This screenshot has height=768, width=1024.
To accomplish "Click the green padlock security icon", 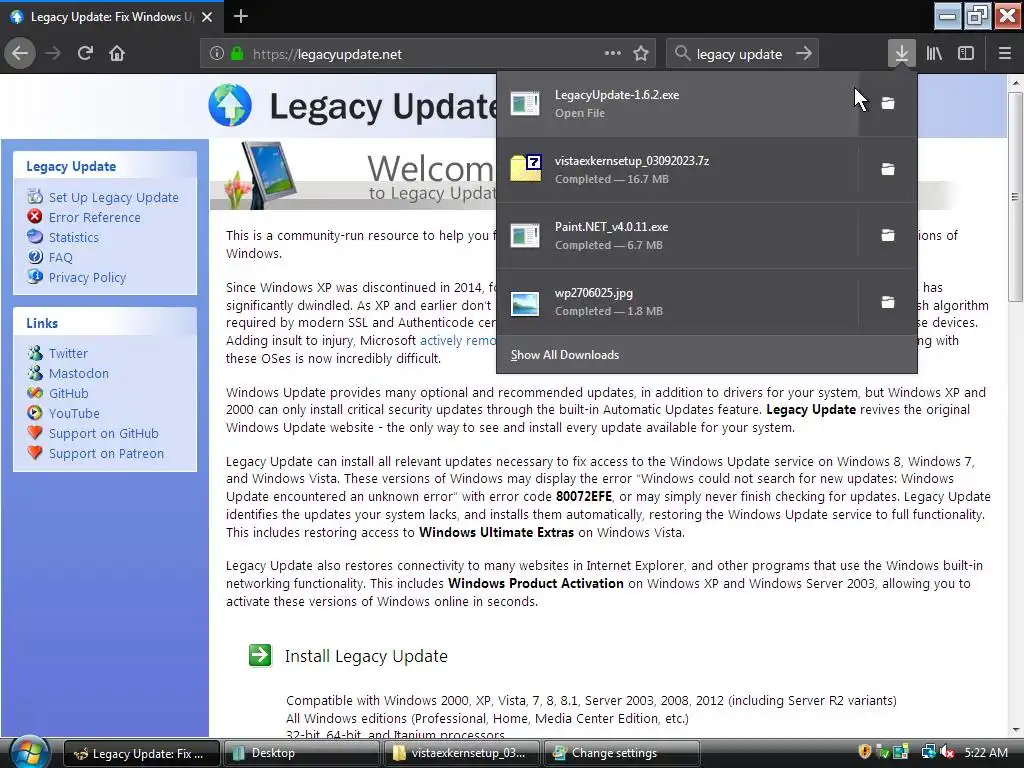I will click(237, 54).
